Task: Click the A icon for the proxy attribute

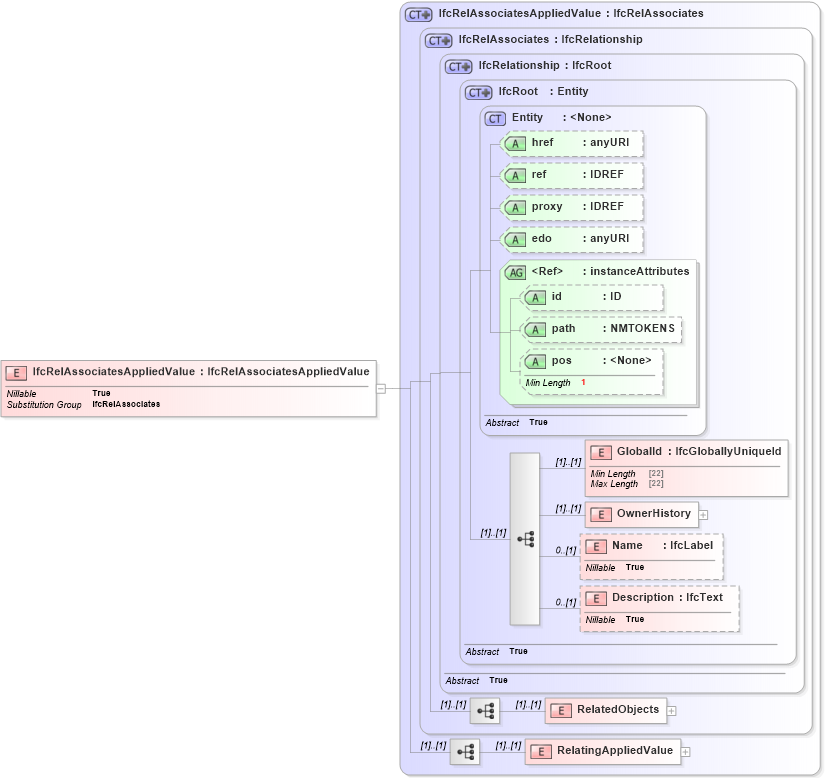Action: (x=515, y=207)
